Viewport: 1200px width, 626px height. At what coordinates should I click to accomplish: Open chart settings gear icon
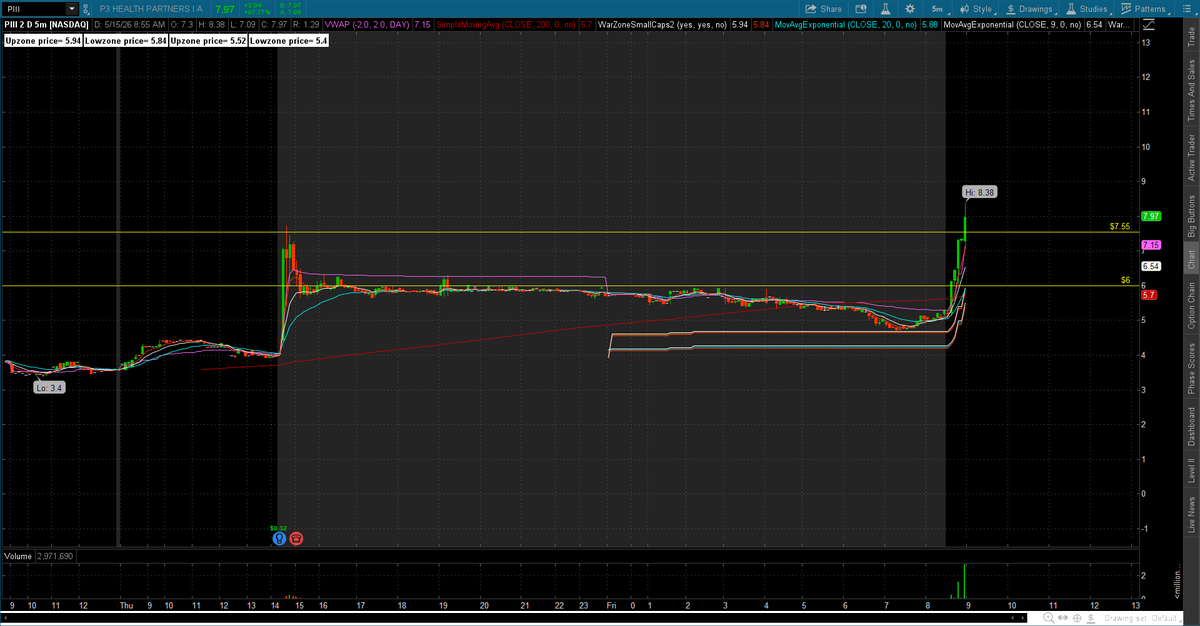(x=910, y=9)
